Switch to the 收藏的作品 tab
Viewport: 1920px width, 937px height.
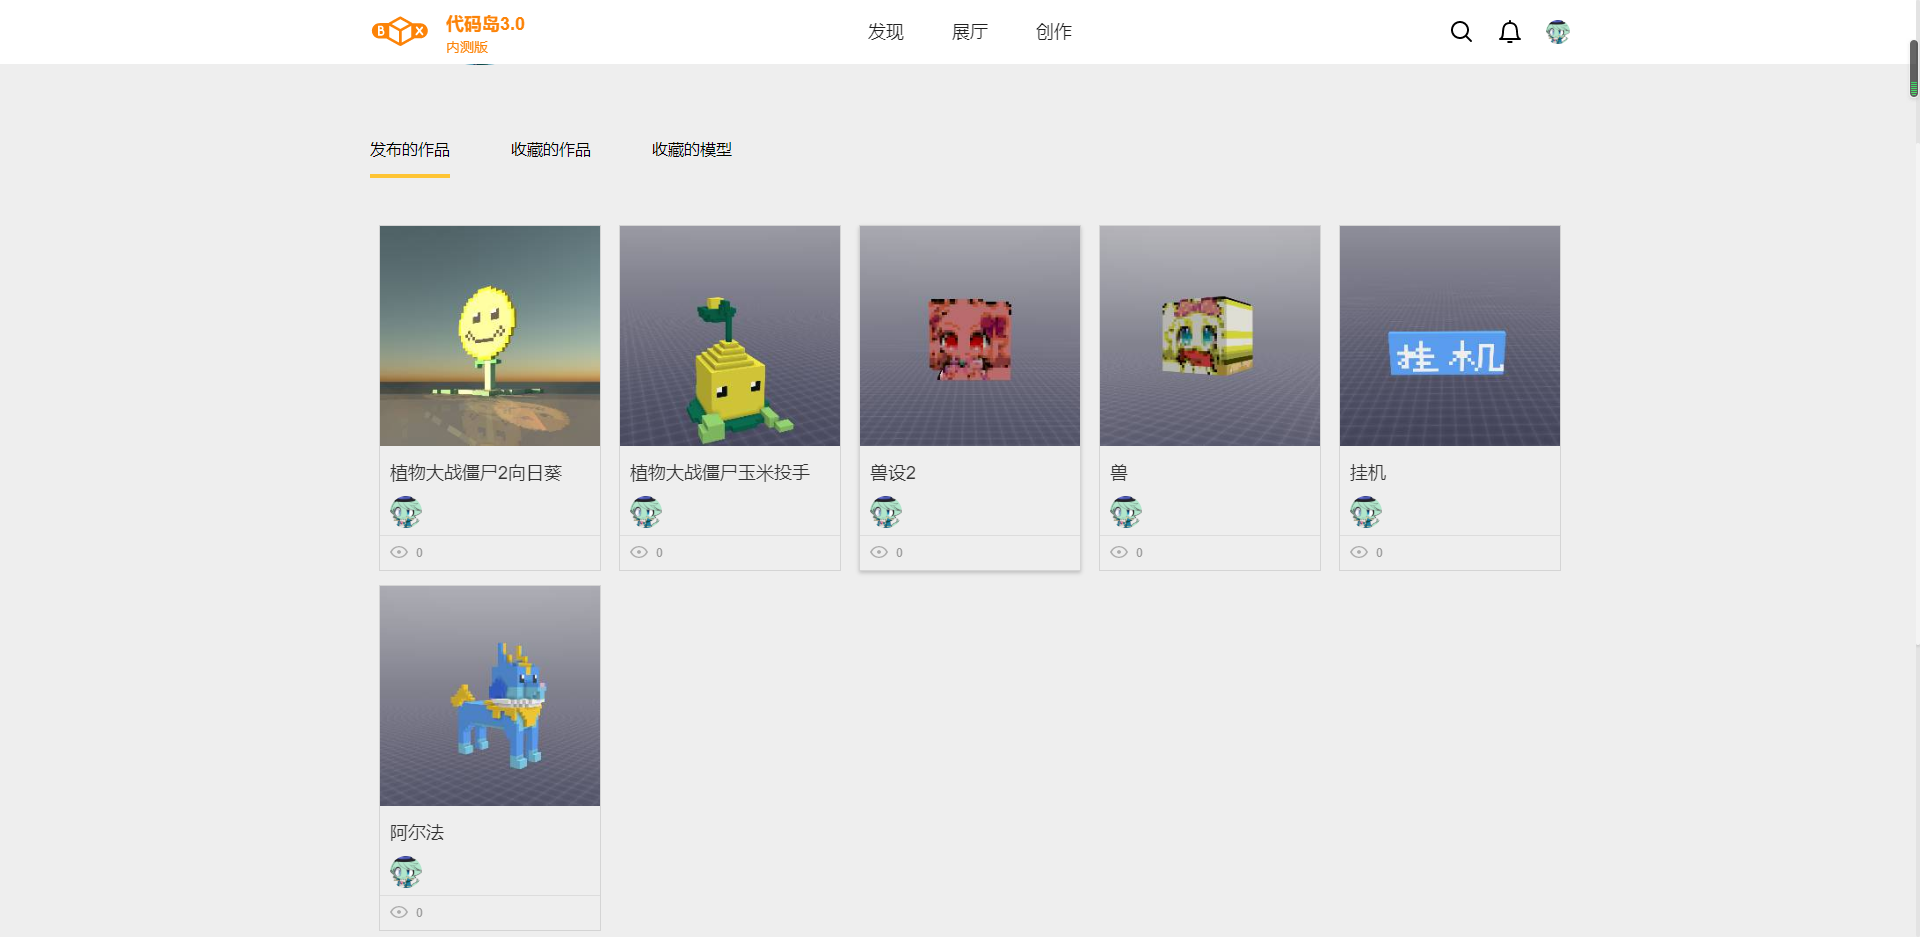point(551,150)
